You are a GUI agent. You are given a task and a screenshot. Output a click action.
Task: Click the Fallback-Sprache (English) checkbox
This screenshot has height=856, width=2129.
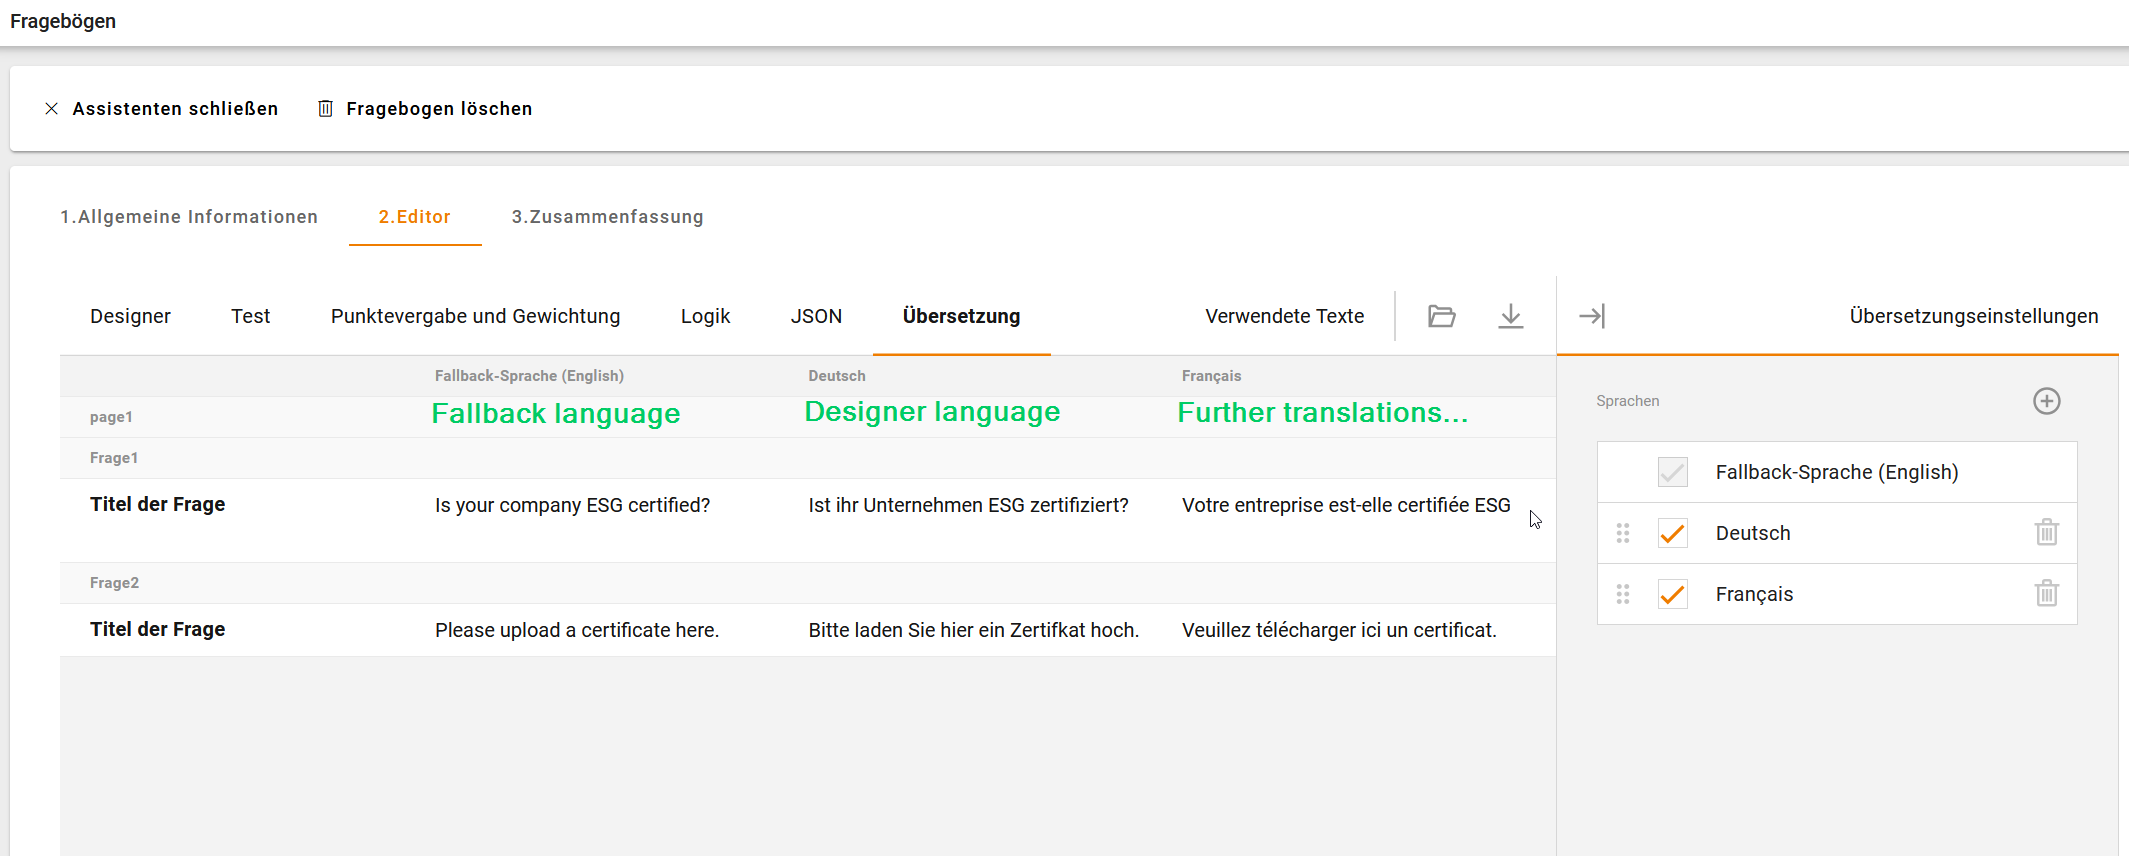1672,472
